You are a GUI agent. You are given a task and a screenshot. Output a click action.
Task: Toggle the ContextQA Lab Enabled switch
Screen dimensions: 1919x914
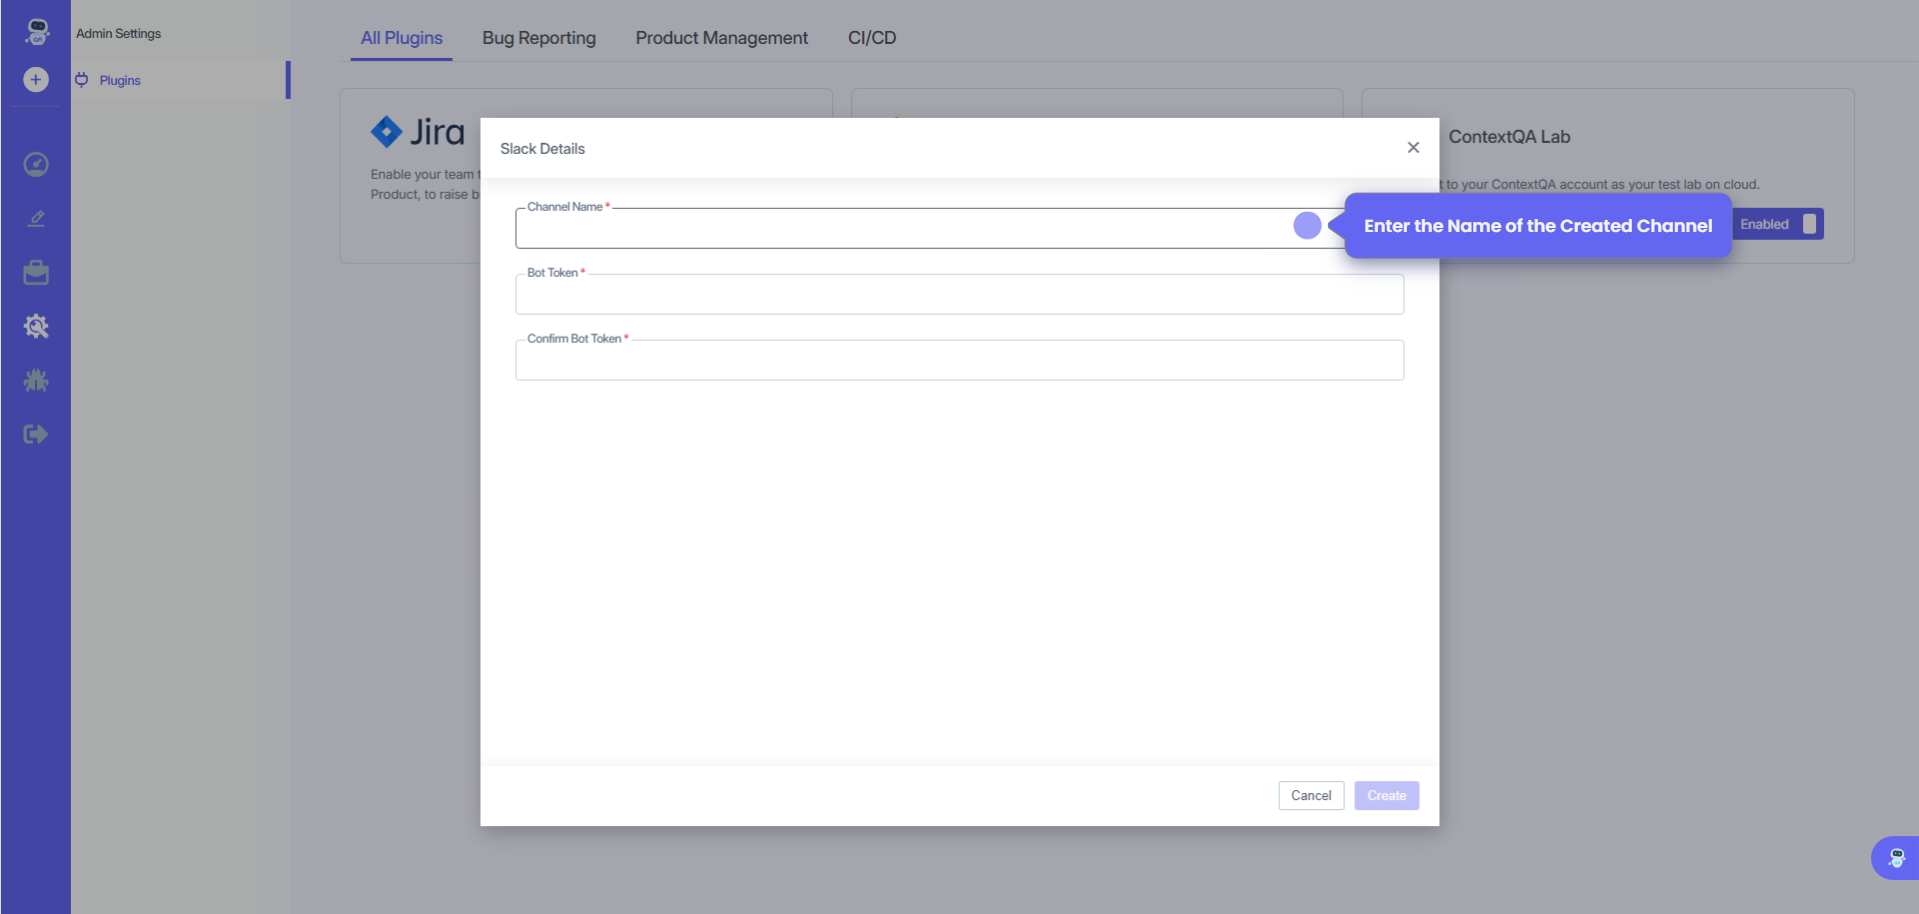point(1808,224)
